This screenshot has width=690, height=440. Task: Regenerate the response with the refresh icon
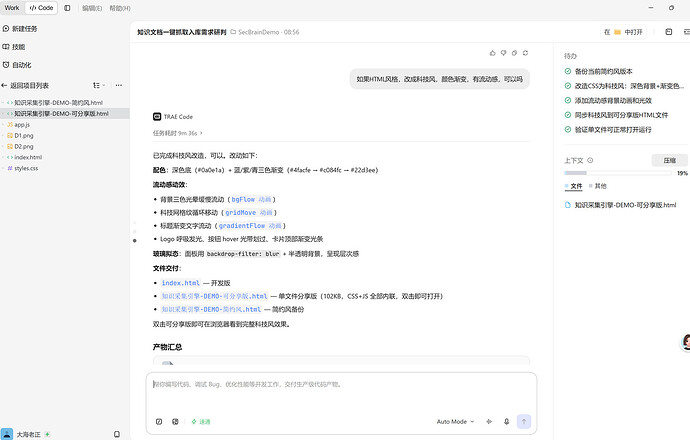(525, 53)
